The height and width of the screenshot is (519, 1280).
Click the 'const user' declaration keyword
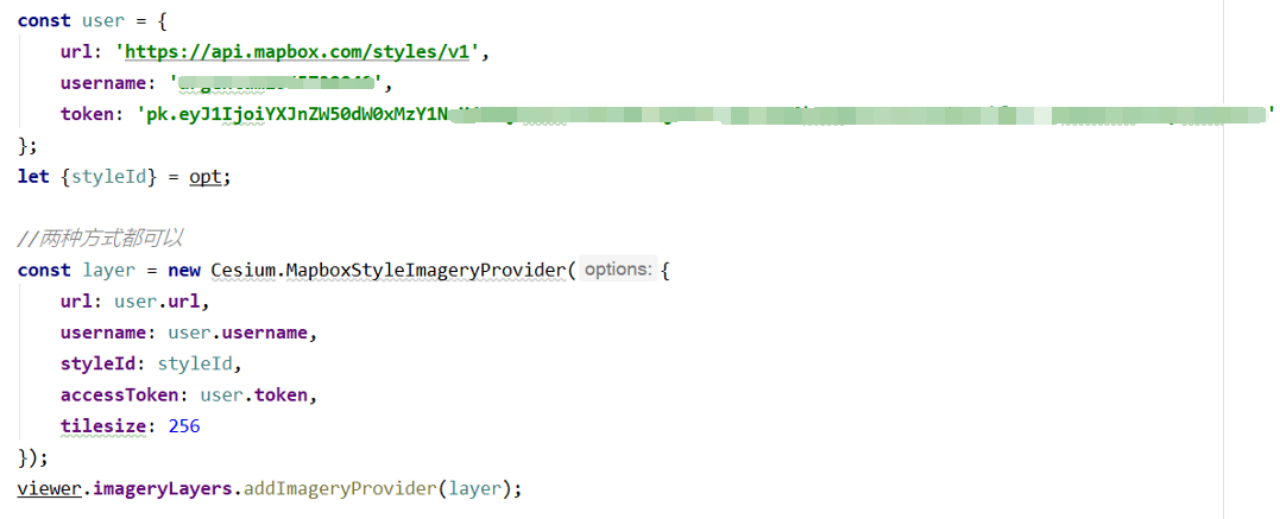click(x=44, y=21)
